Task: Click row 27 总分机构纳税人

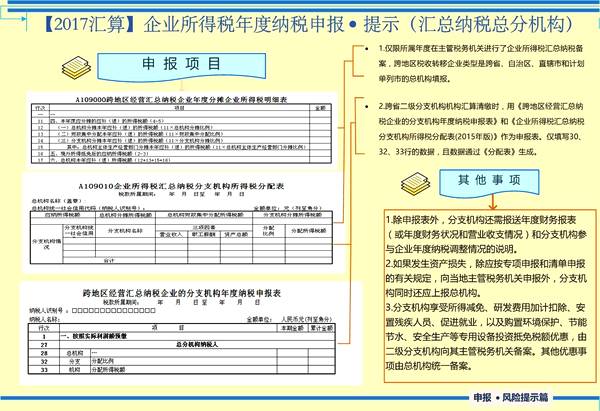Action: pyautogui.click(x=181, y=345)
